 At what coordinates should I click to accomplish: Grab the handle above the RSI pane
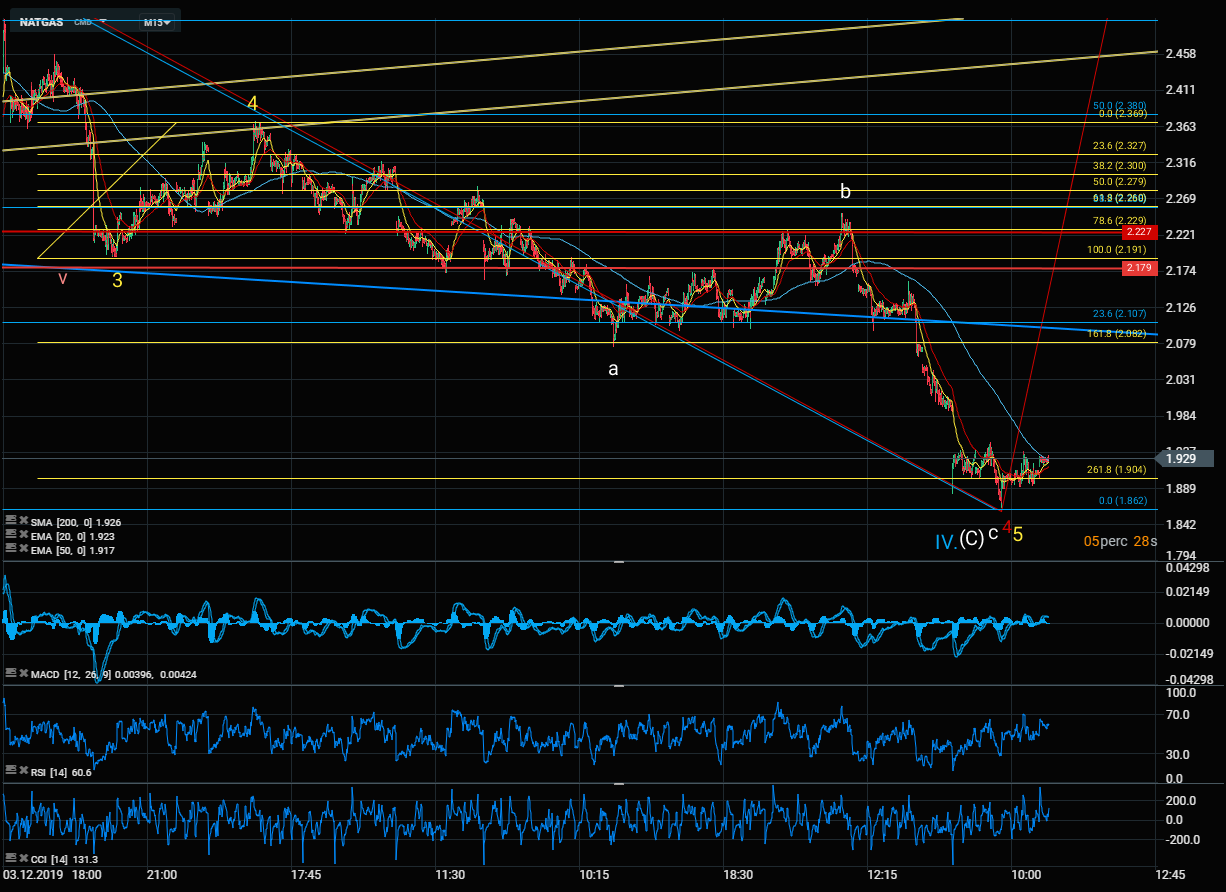click(619, 686)
